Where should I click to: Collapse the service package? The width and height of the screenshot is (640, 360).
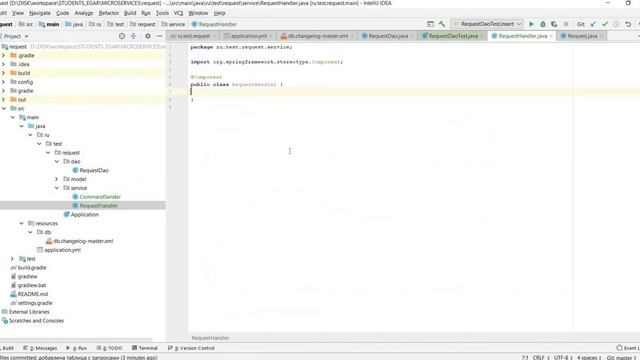tap(57, 188)
